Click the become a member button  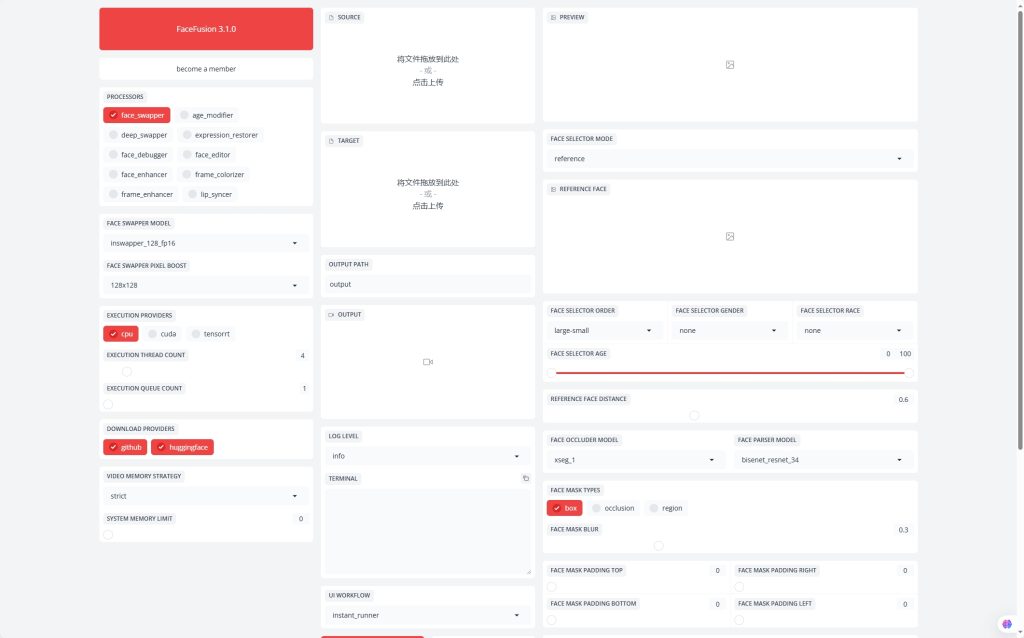(206, 69)
